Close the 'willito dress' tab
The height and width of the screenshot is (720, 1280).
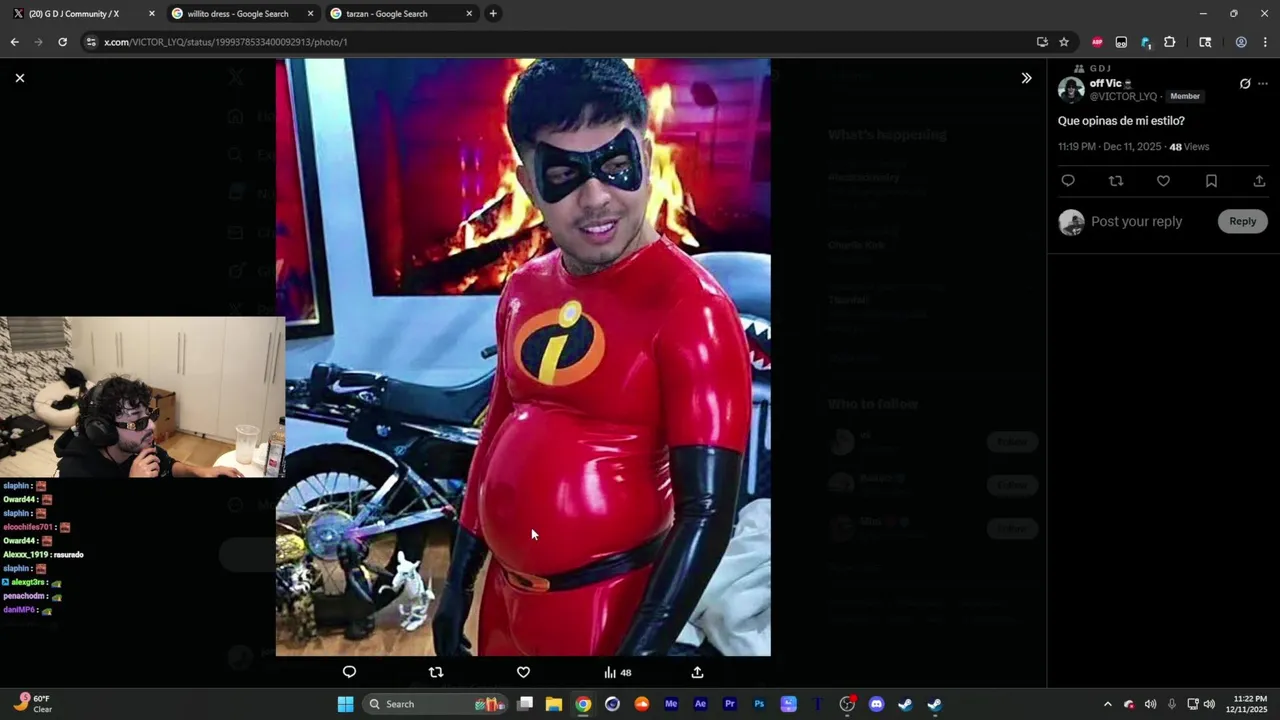tap(310, 14)
